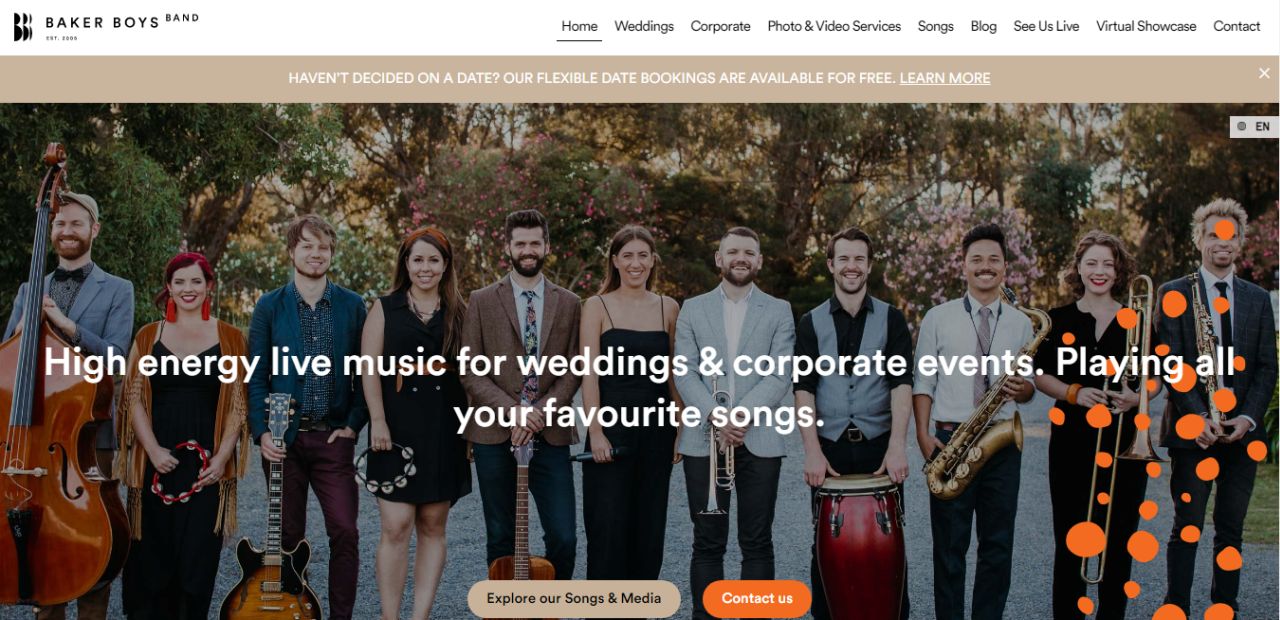Click the Explore our Songs & Media button

pyautogui.click(x=574, y=598)
